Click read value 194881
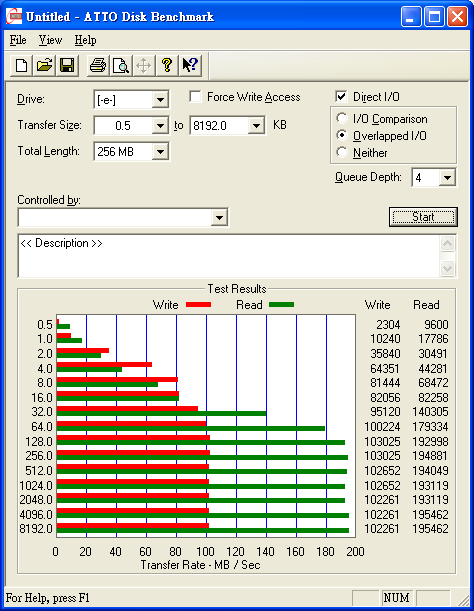474x611 pixels. [430, 456]
